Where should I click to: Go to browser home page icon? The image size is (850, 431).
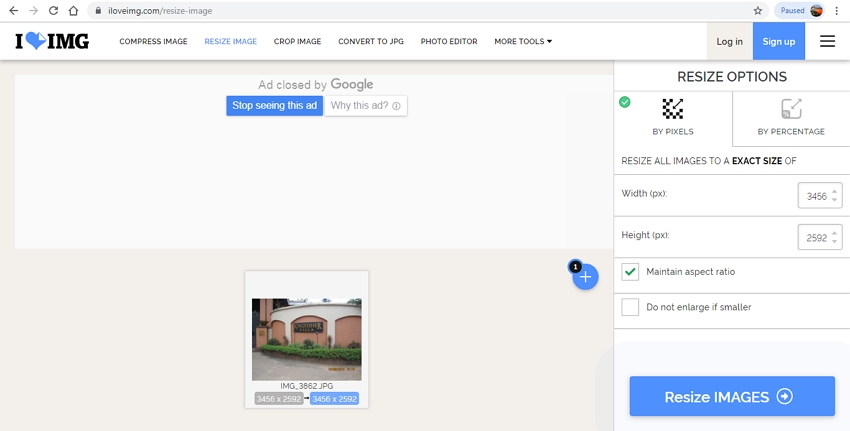point(74,10)
